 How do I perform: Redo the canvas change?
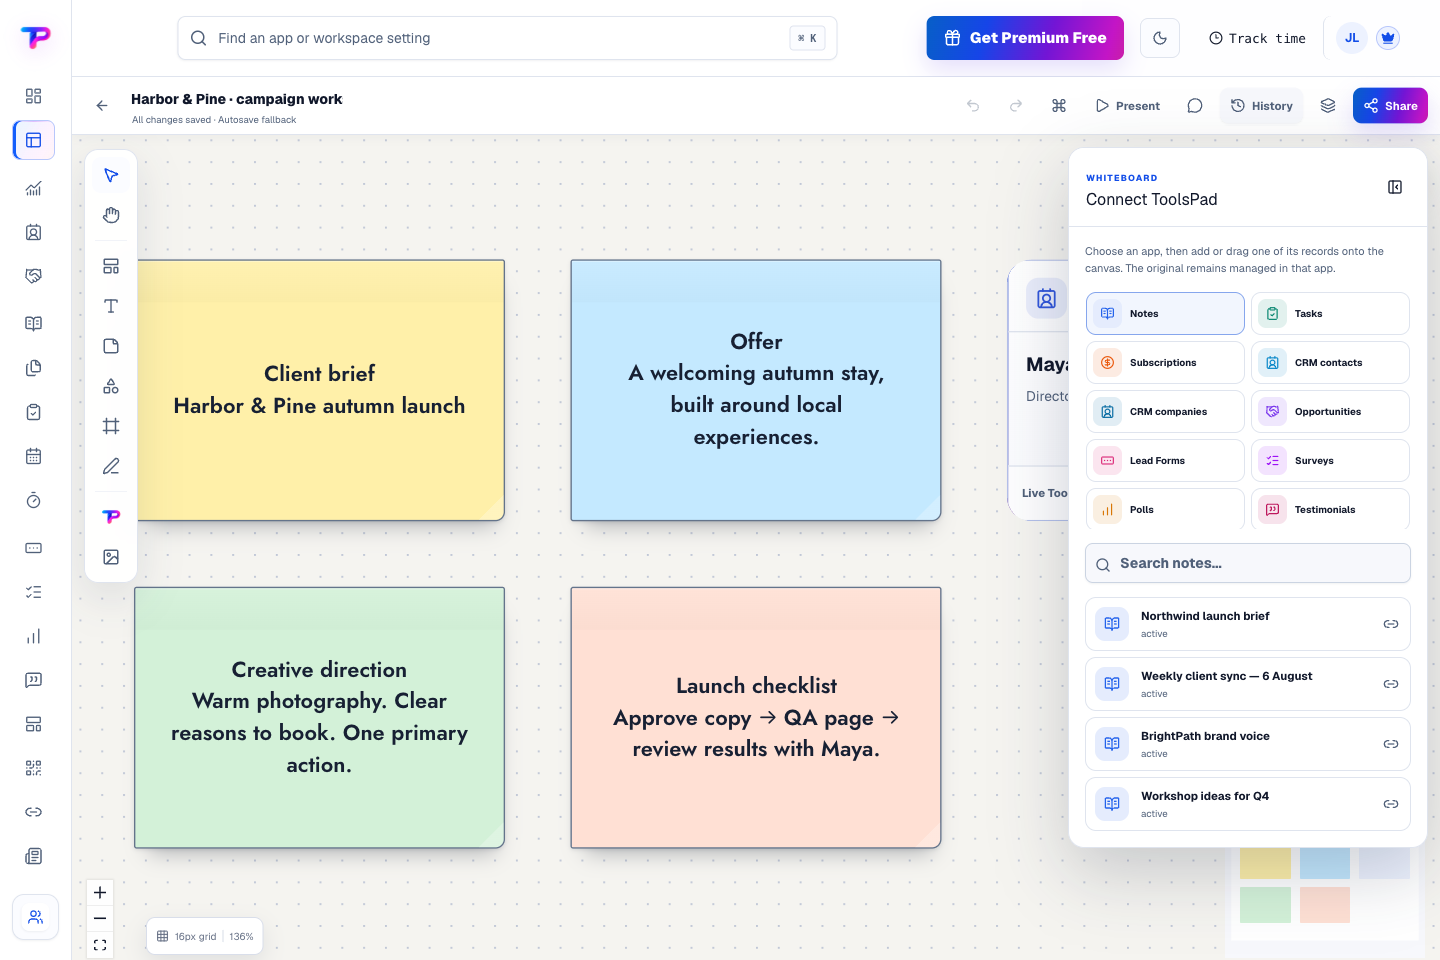[x=1016, y=106]
